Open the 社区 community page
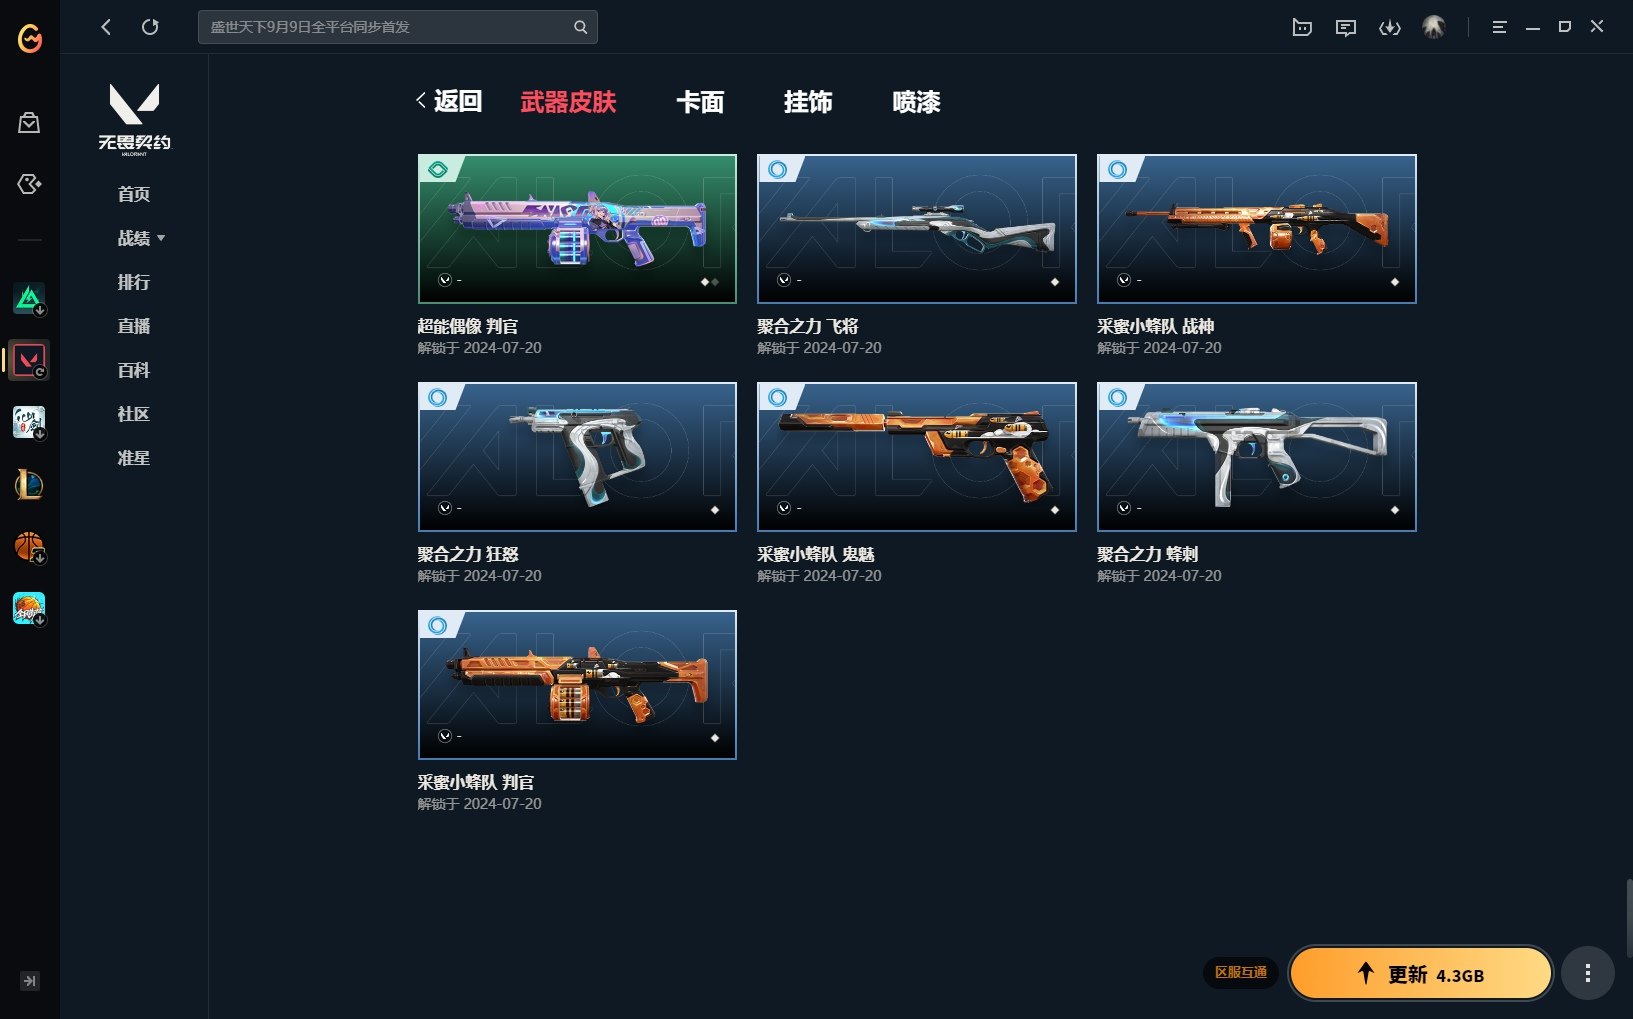This screenshot has height=1019, width=1633. (134, 414)
